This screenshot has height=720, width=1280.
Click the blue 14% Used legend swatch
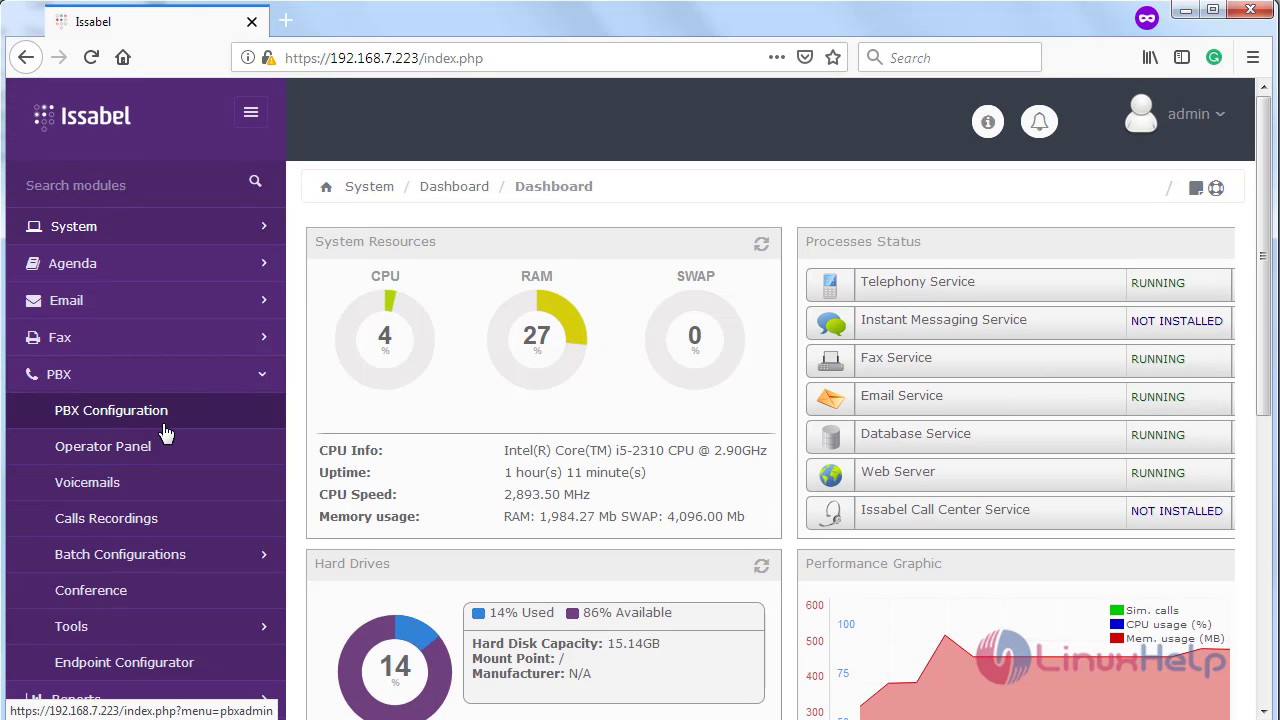[478, 613]
